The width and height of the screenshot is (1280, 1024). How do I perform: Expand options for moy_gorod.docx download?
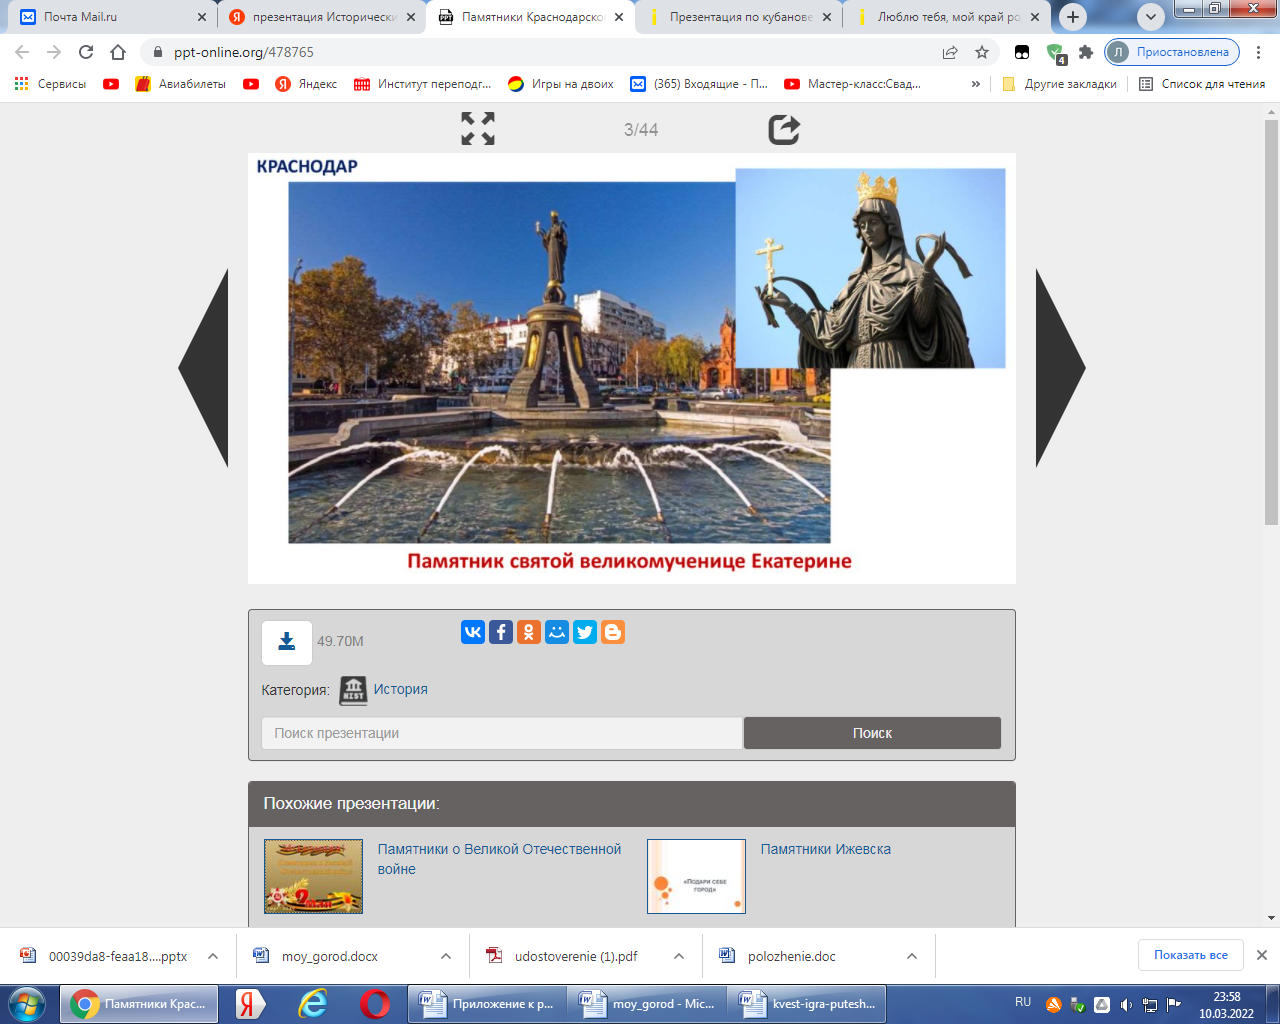(x=446, y=956)
